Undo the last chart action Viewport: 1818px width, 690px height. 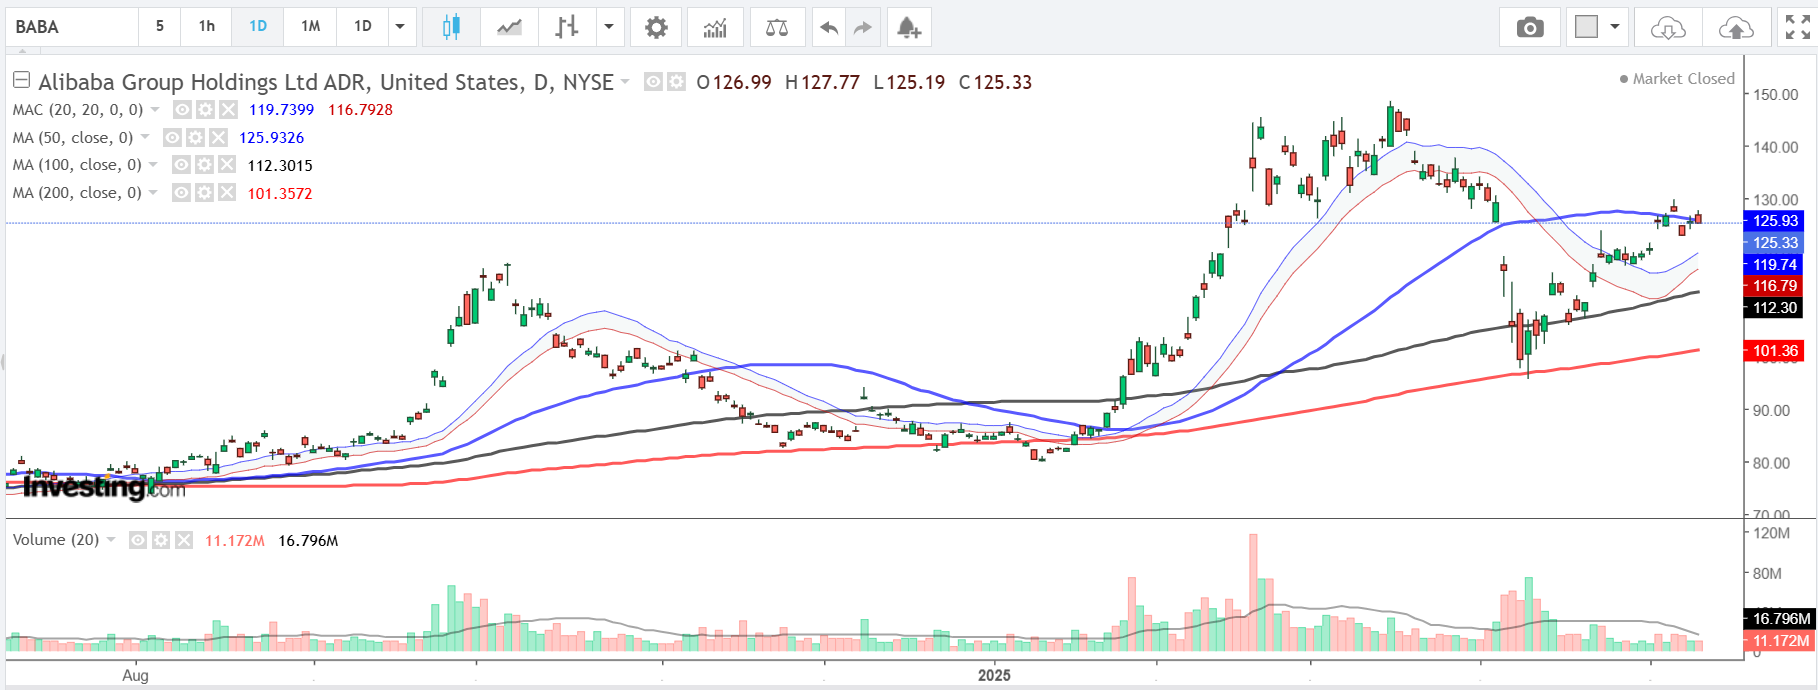pos(828,27)
